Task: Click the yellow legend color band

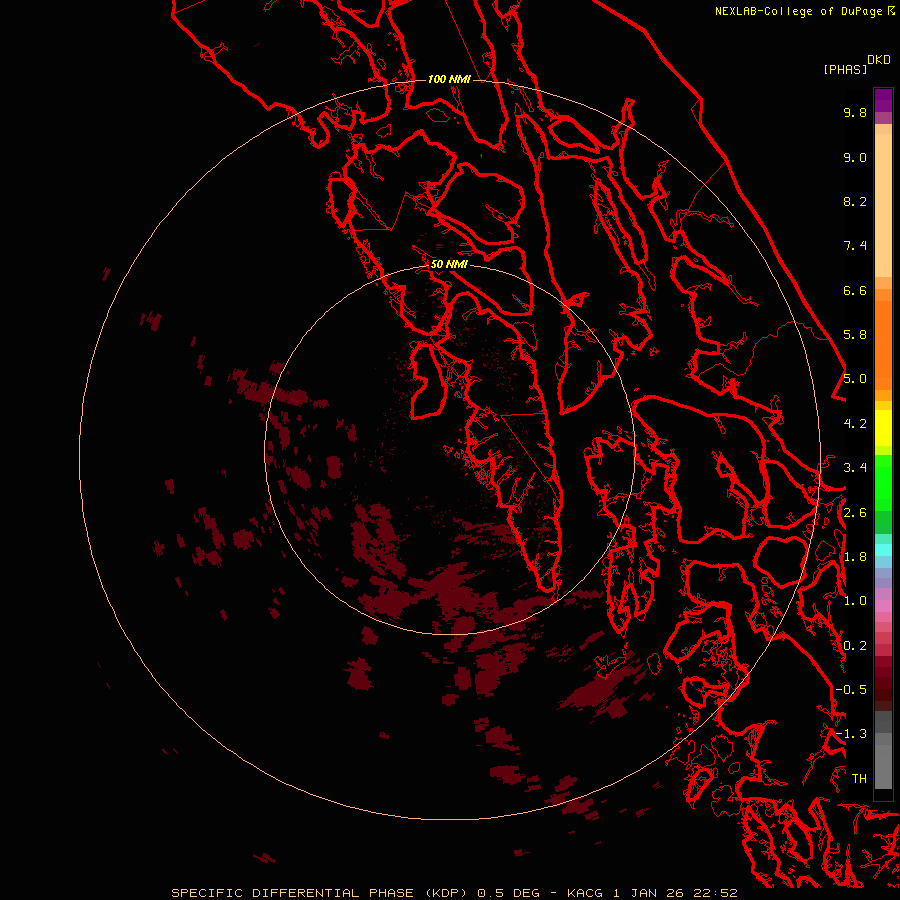Action: point(883,428)
